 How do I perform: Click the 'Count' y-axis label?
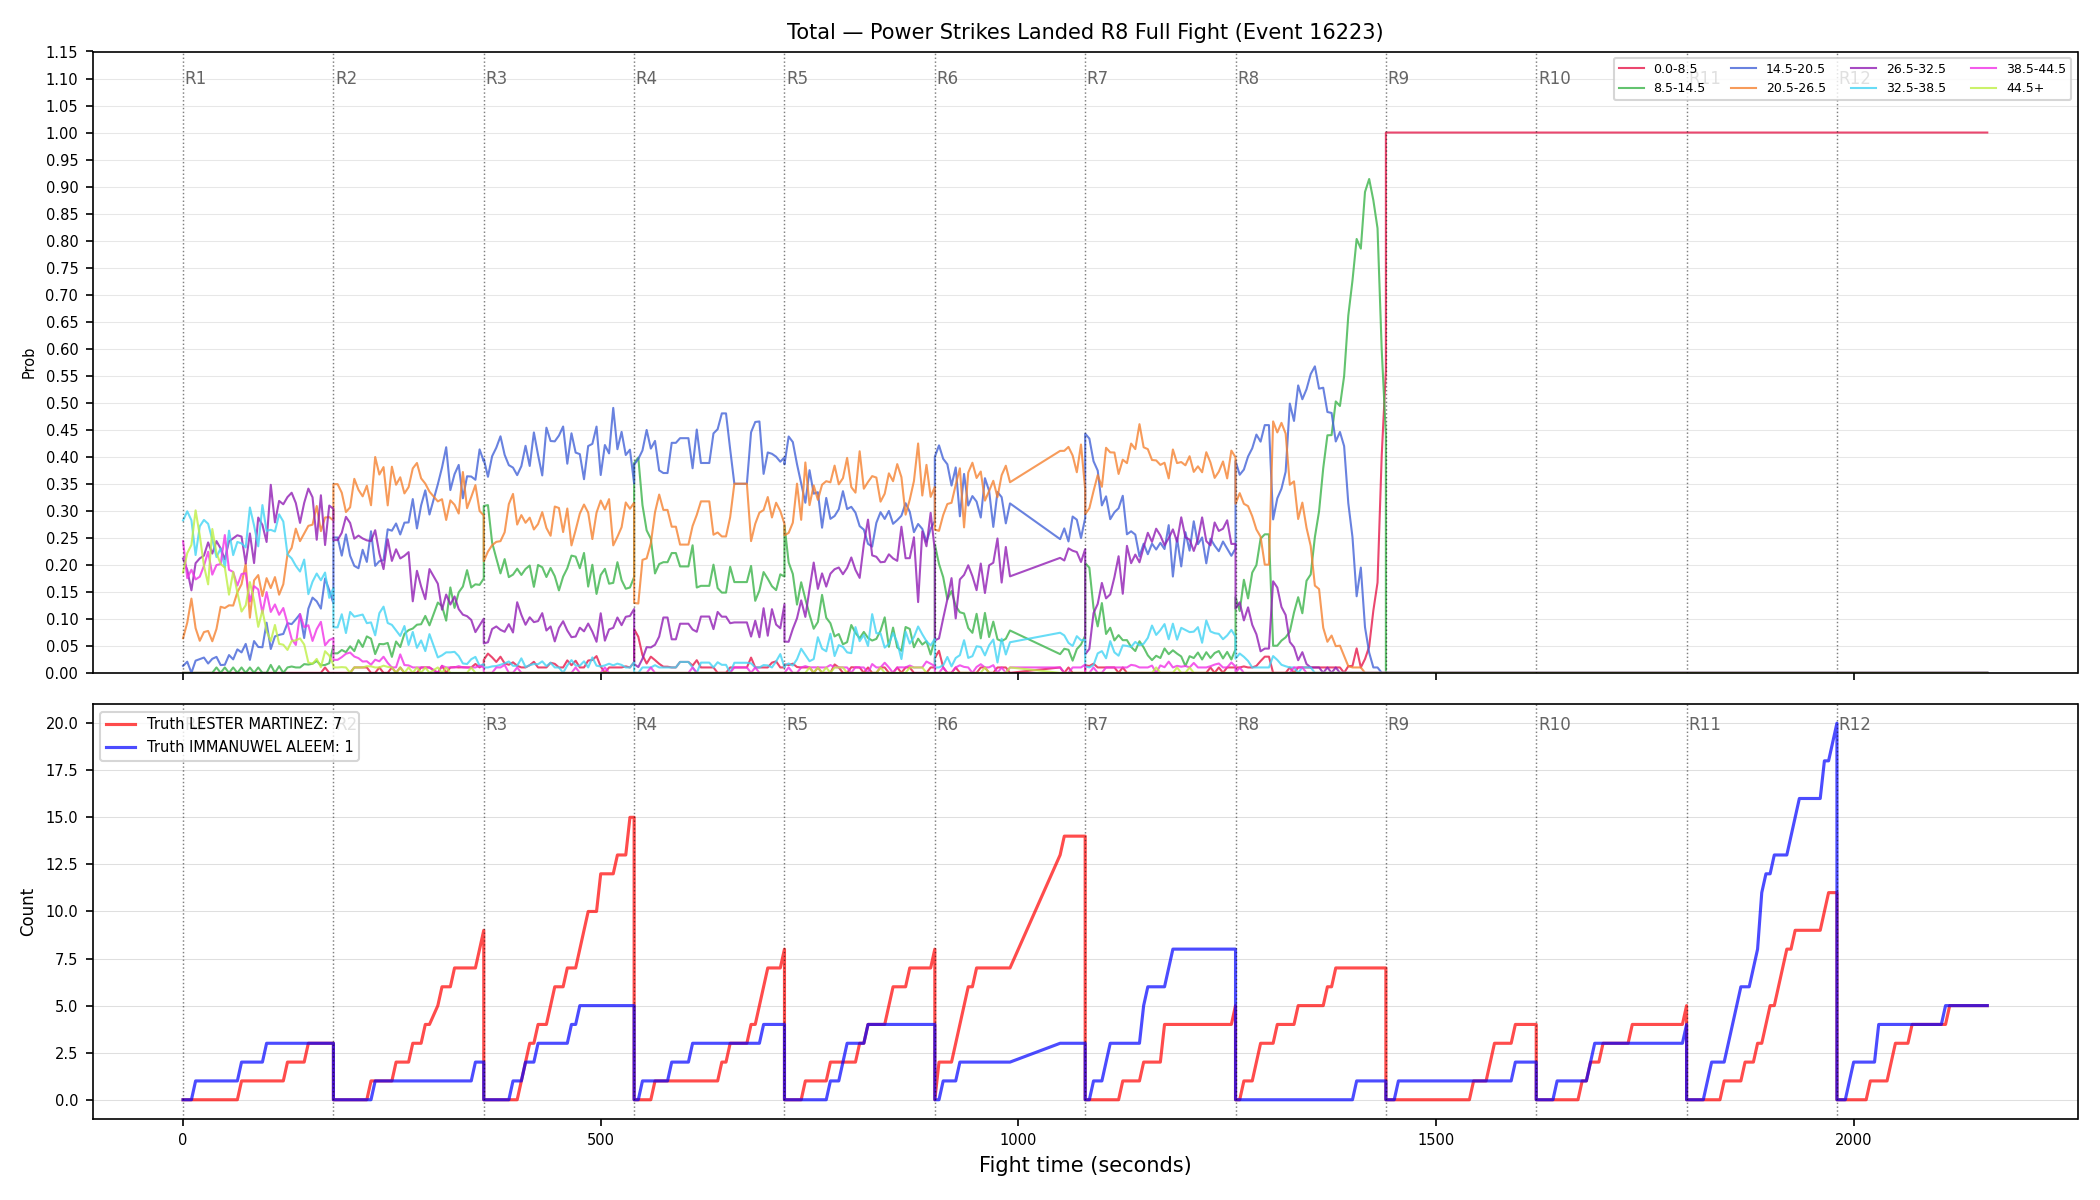tap(27, 912)
